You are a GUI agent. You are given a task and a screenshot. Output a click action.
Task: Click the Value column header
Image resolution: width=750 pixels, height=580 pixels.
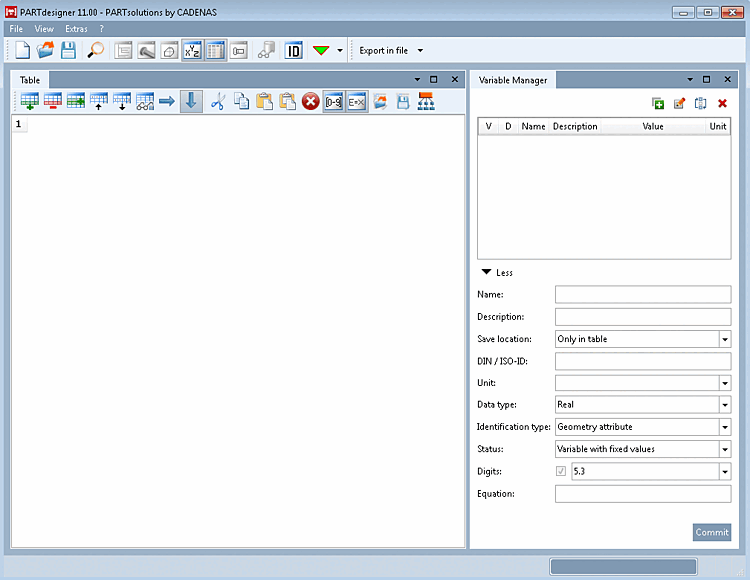652,126
